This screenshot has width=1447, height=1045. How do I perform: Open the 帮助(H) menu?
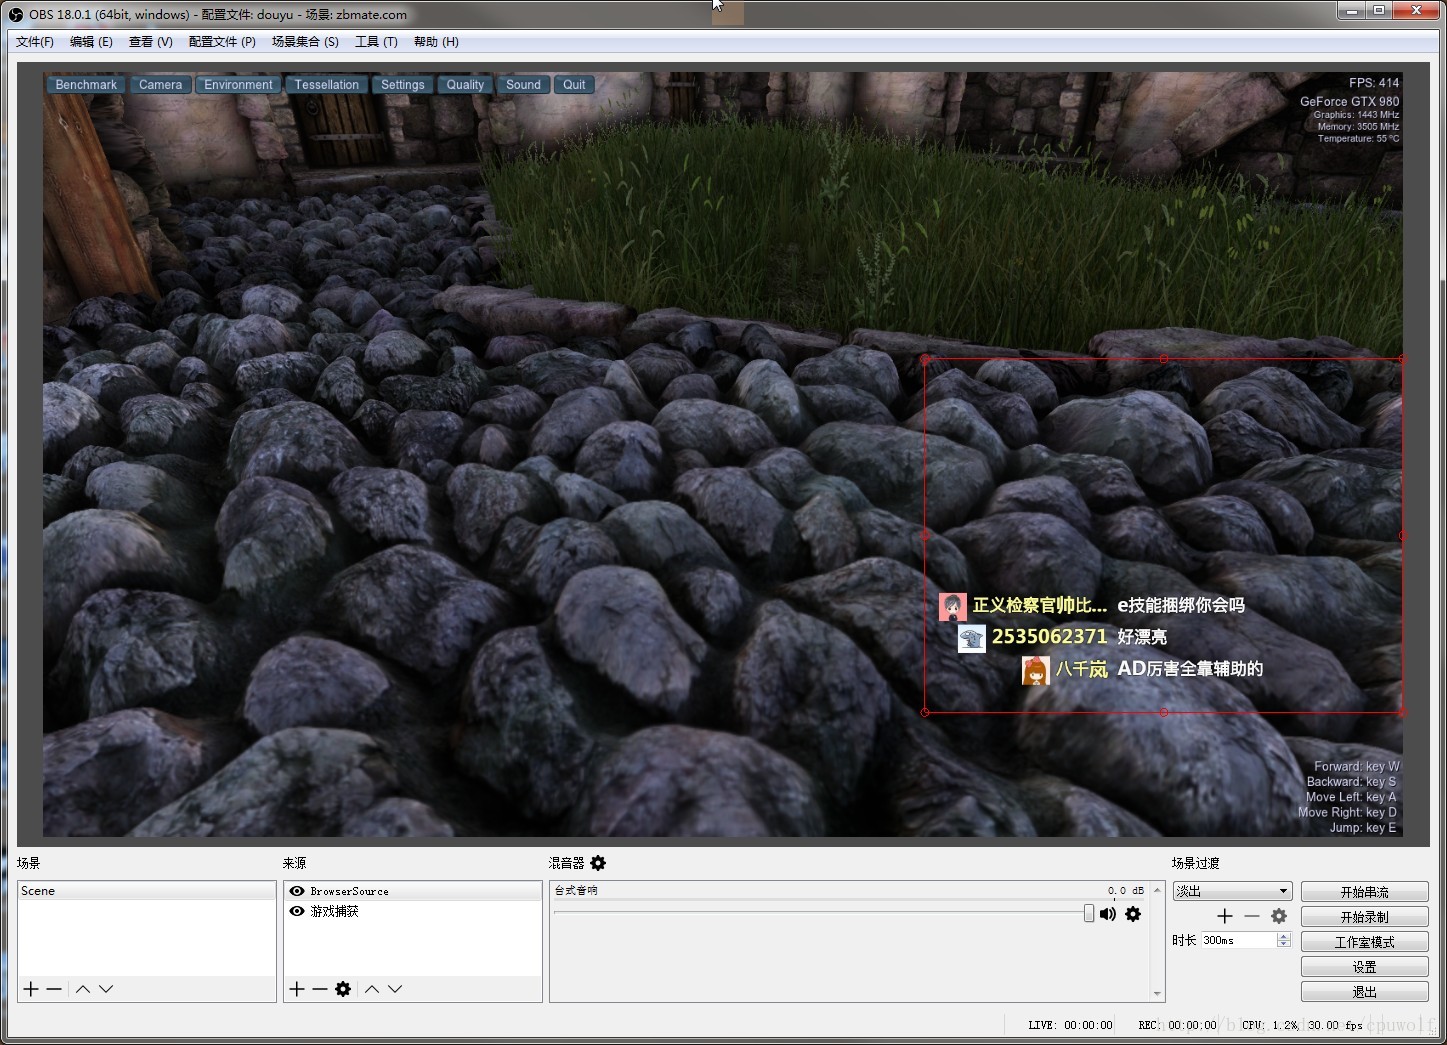click(x=436, y=42)
